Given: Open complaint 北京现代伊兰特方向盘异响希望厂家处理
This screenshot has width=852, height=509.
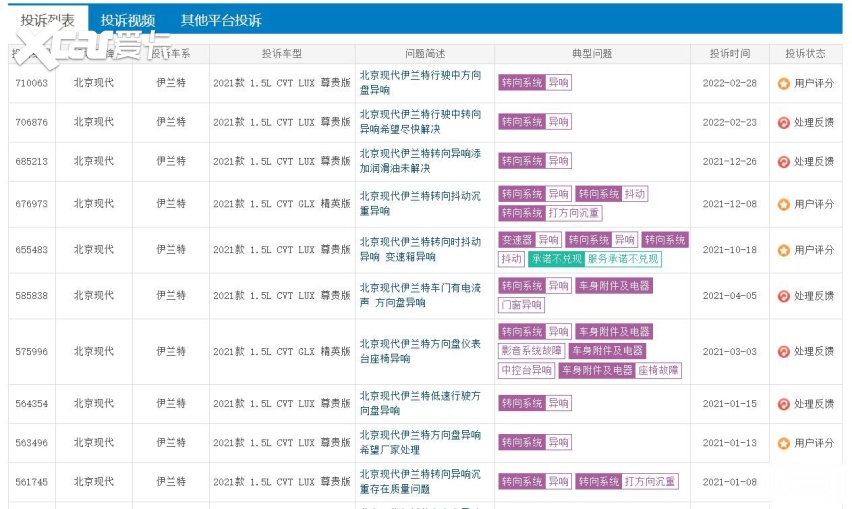Looking at the screenshot, I should click(x=420, y=442).
